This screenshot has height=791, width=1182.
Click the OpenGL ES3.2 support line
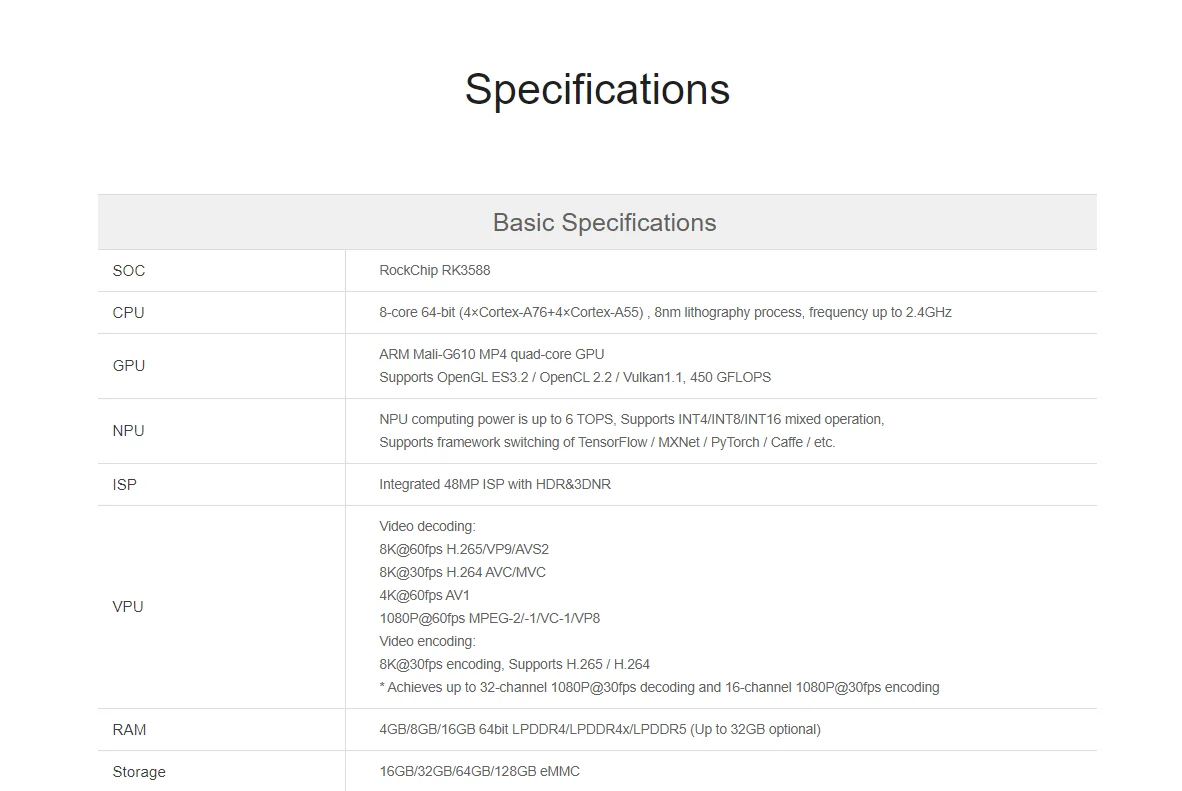(575, 378)
